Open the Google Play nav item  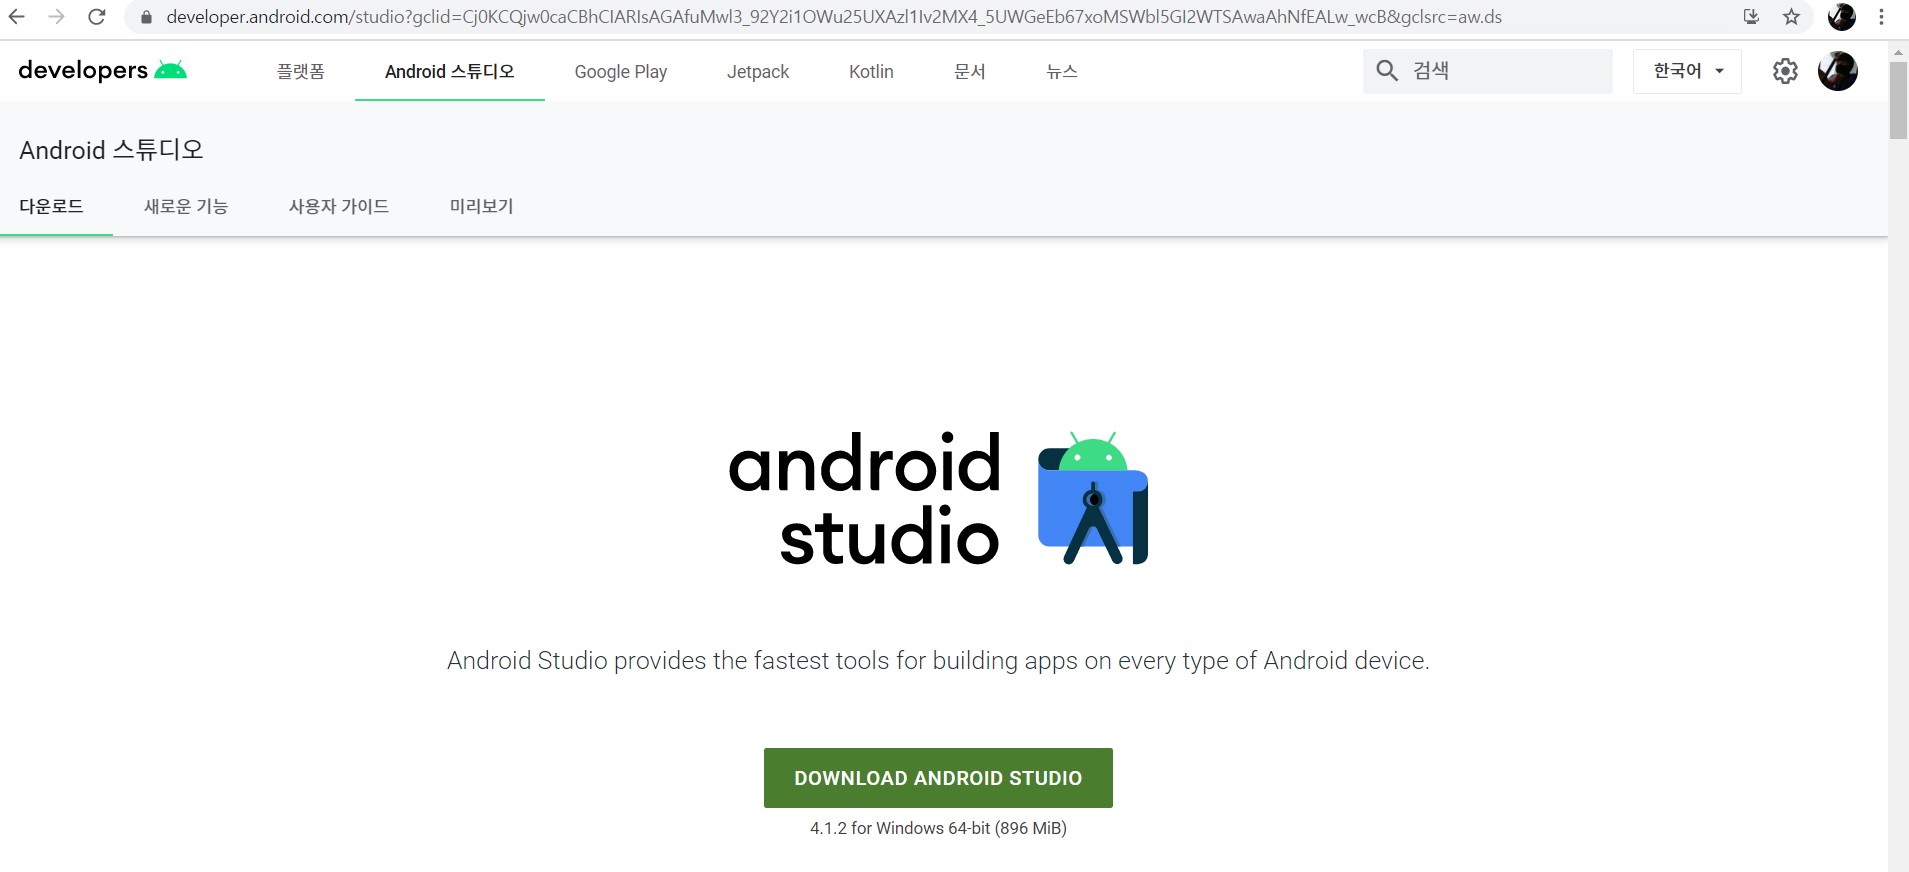621,72
